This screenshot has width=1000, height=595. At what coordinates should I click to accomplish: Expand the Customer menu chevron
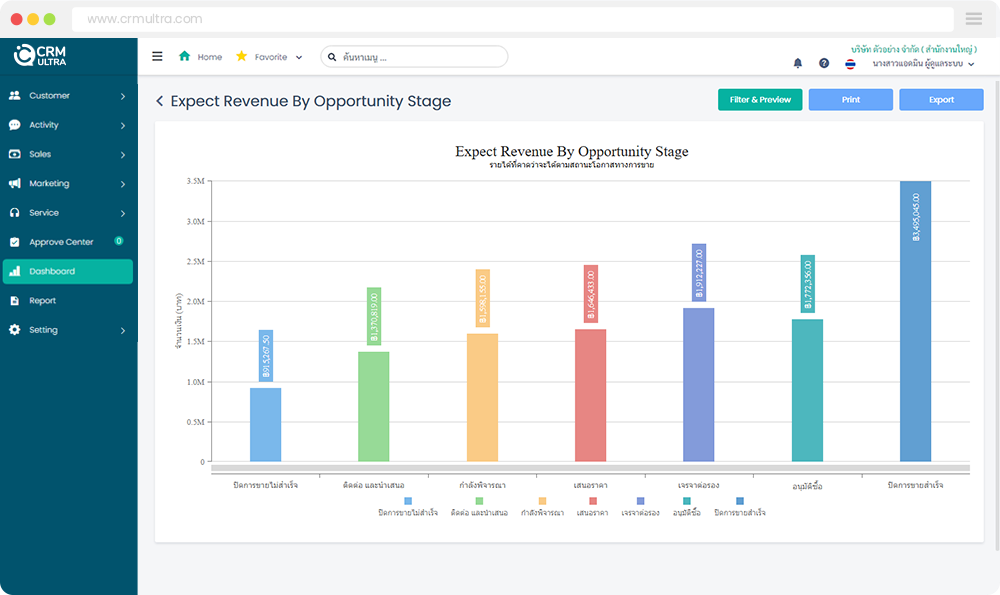(122, 96)
